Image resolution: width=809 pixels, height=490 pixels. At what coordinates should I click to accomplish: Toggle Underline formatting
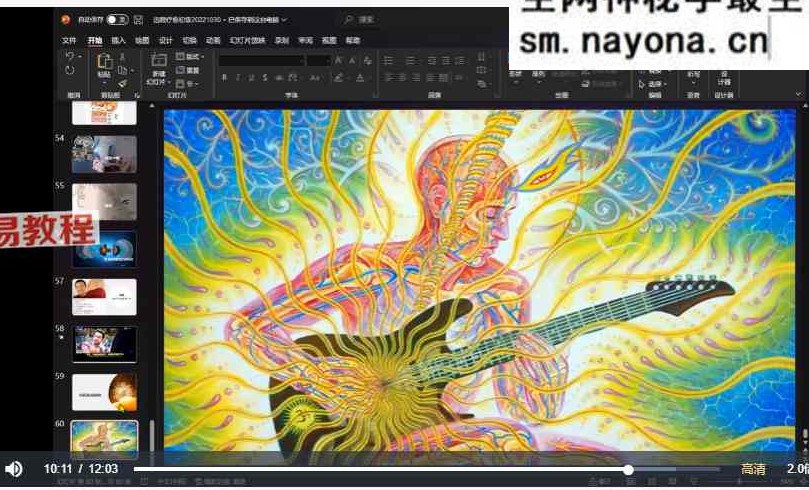251,78
